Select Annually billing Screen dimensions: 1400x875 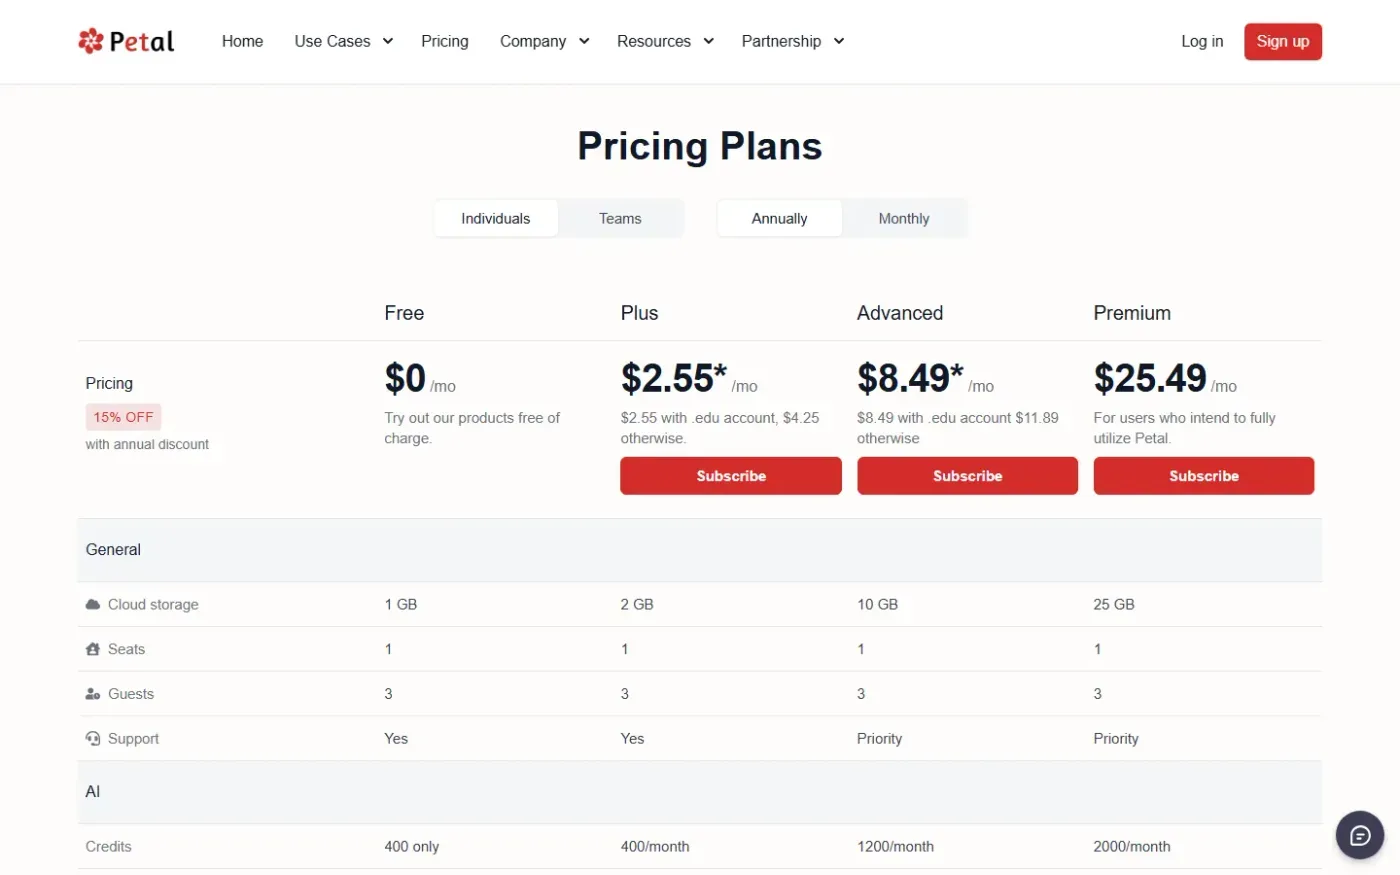[779, 218]
